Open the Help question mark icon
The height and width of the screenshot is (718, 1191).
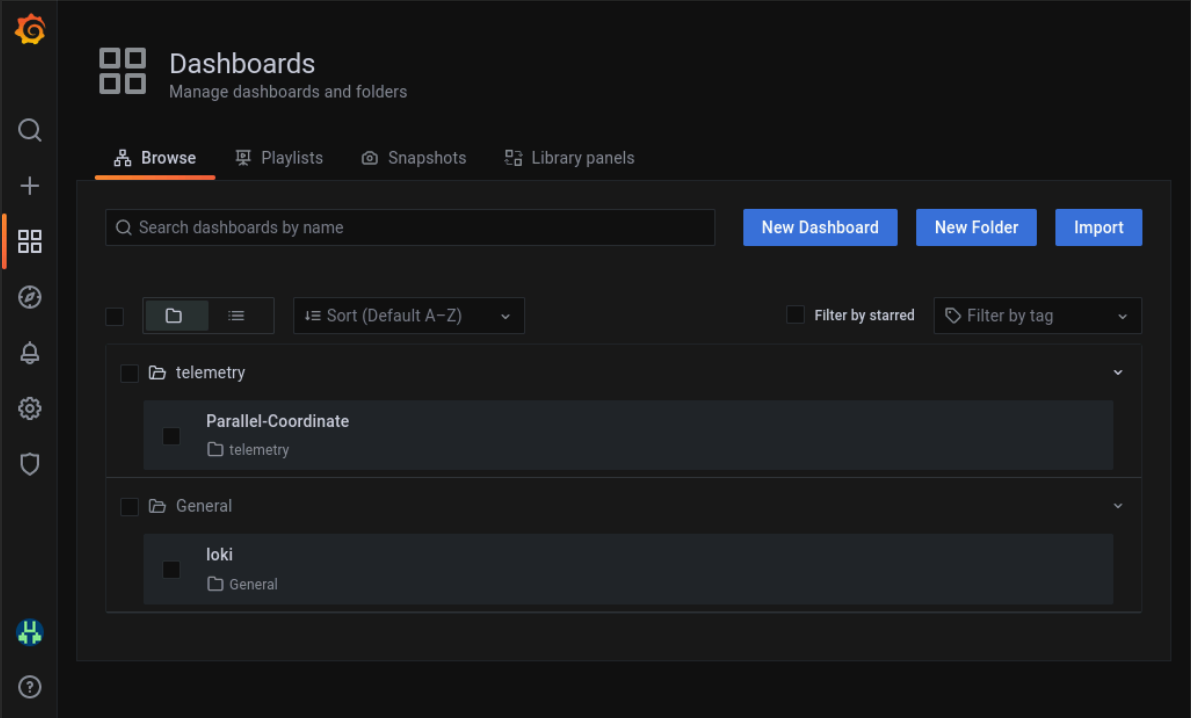pos(30,687)
